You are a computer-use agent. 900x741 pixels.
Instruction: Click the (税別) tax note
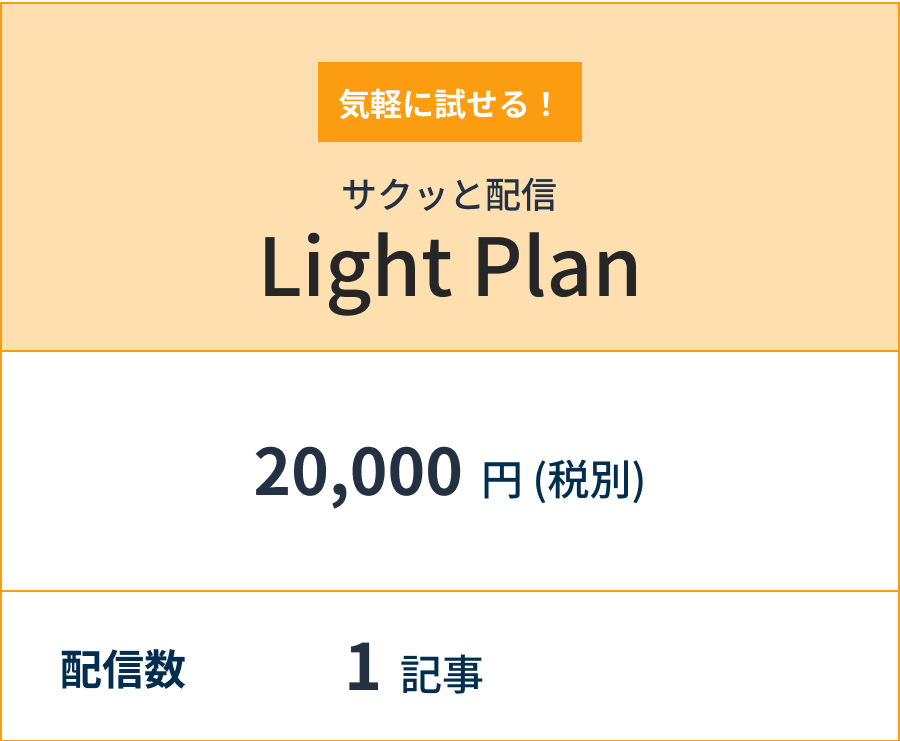[x=589, y=481]
